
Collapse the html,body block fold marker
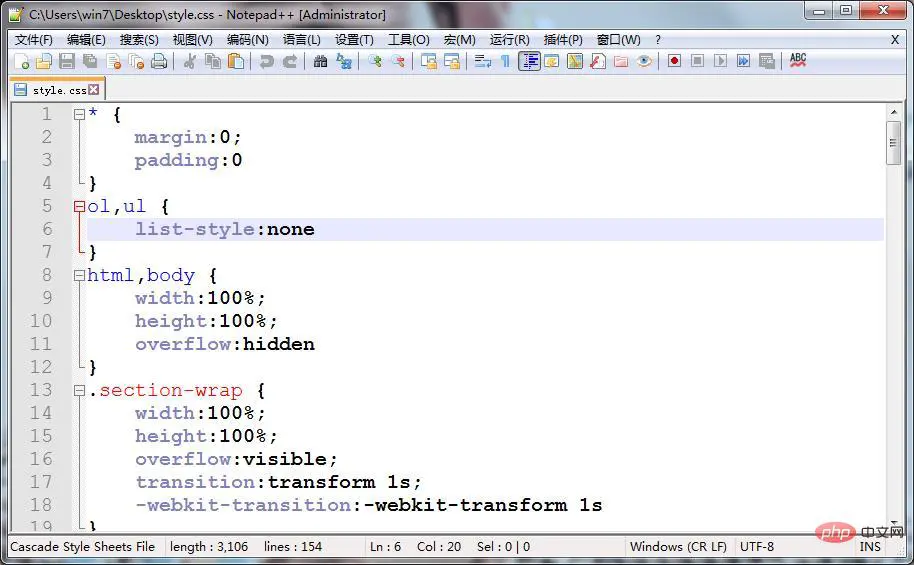(79, 276)
